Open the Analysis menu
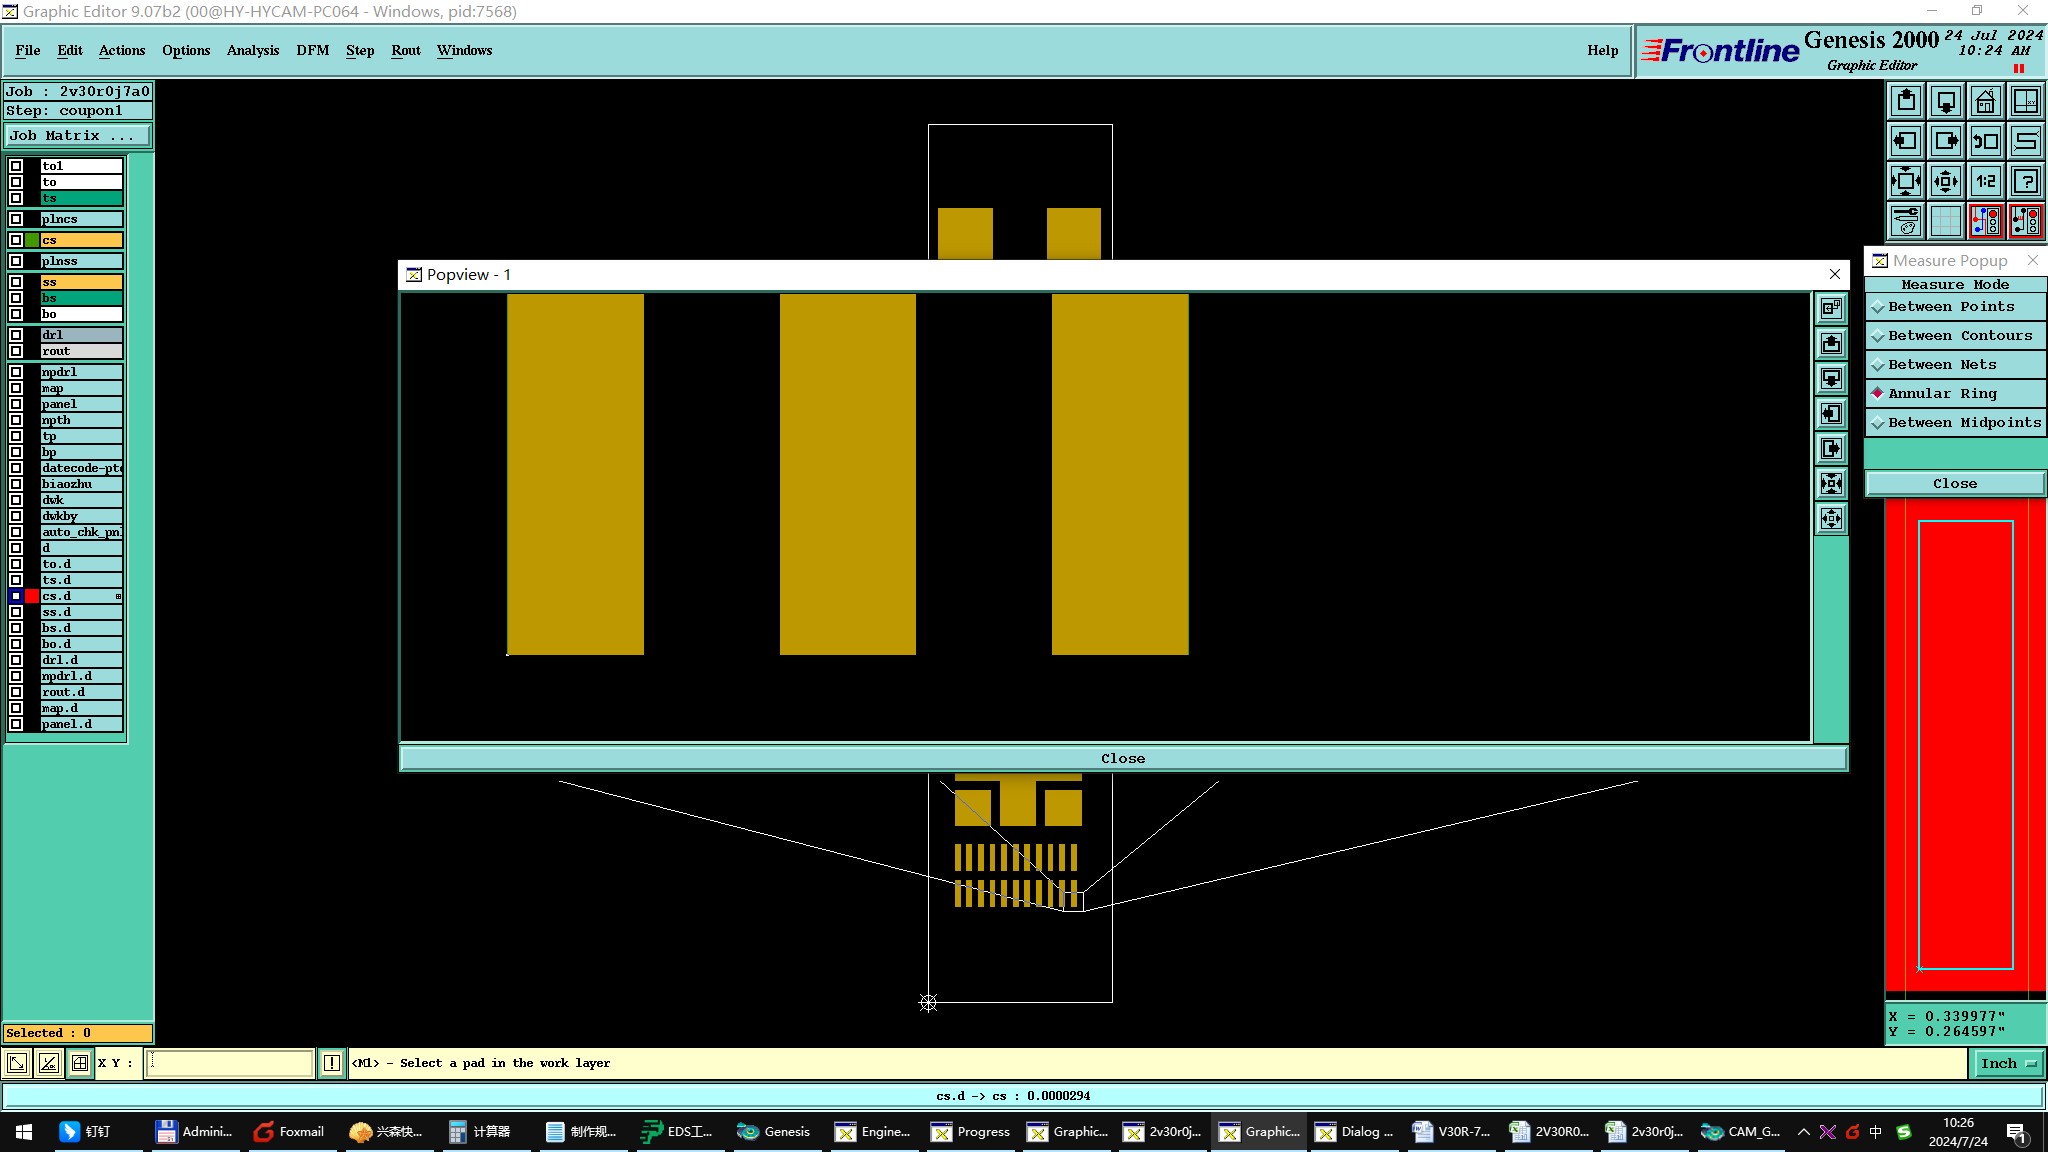Viewport: 2048px width, 1152px height. (x=252, y=50)
